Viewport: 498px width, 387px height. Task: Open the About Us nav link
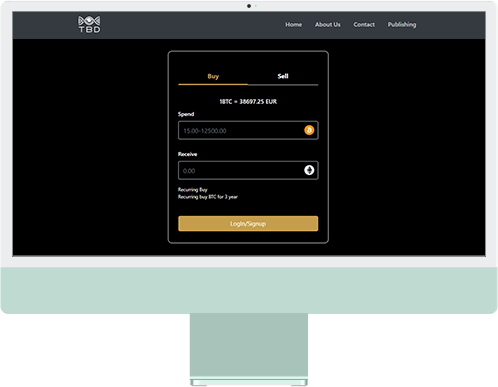click(328, 24)
